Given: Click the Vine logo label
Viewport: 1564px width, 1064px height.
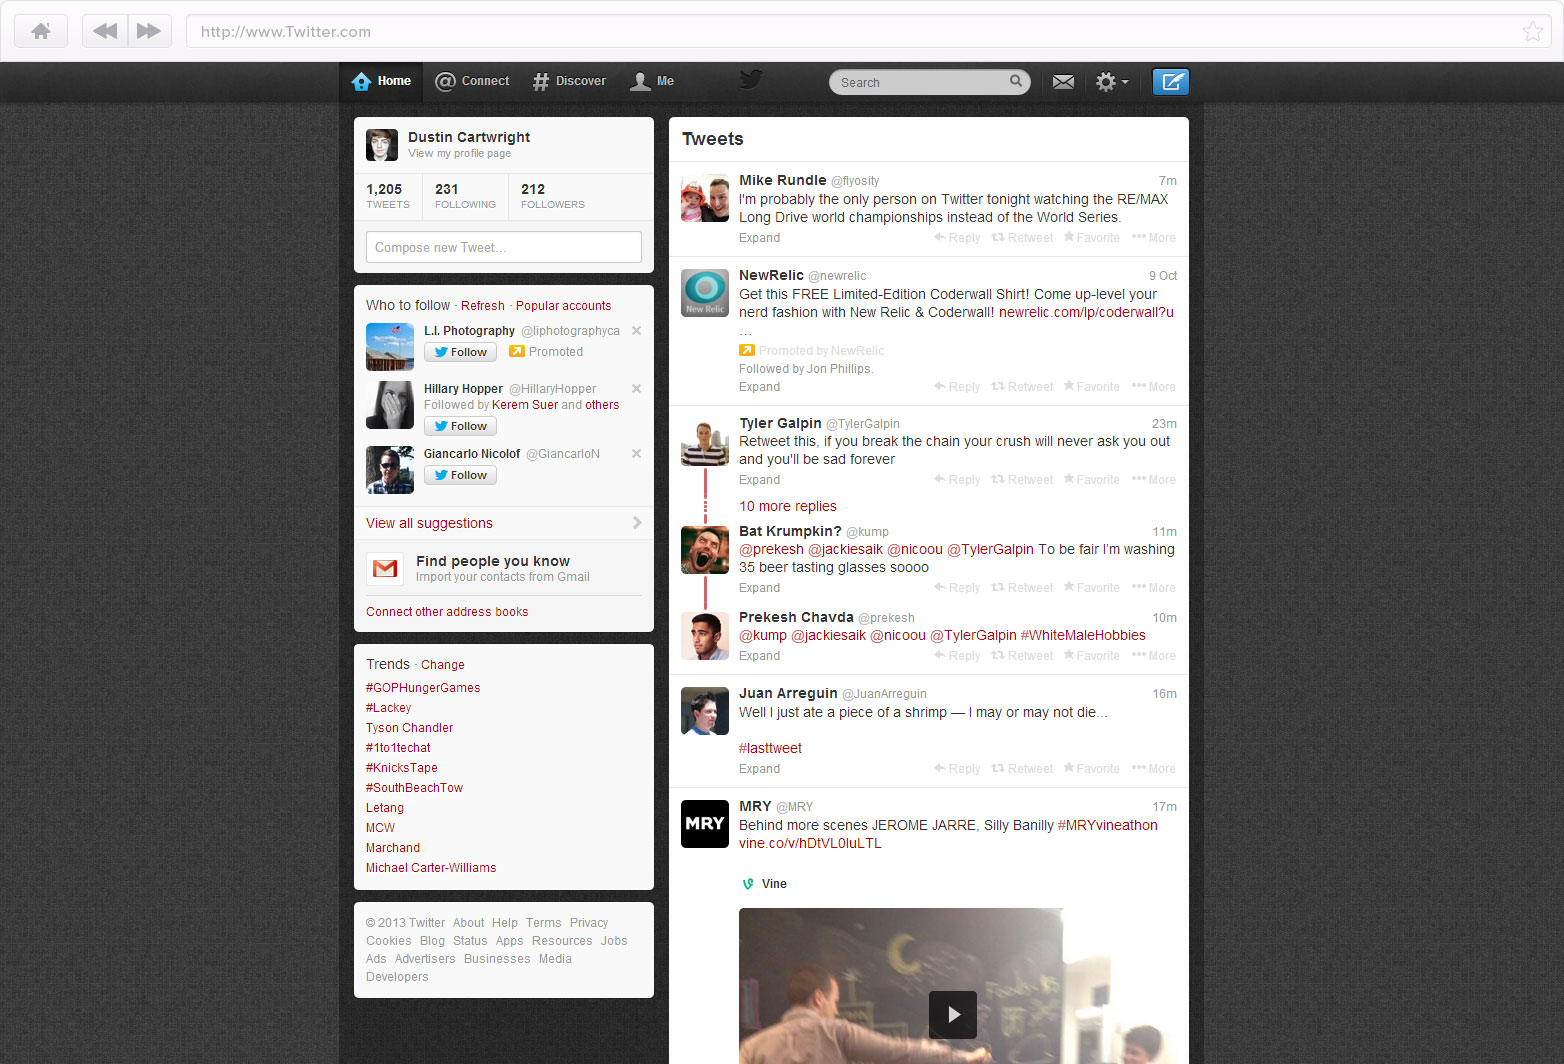Looking at the screenshot, I should coord(764,884).
